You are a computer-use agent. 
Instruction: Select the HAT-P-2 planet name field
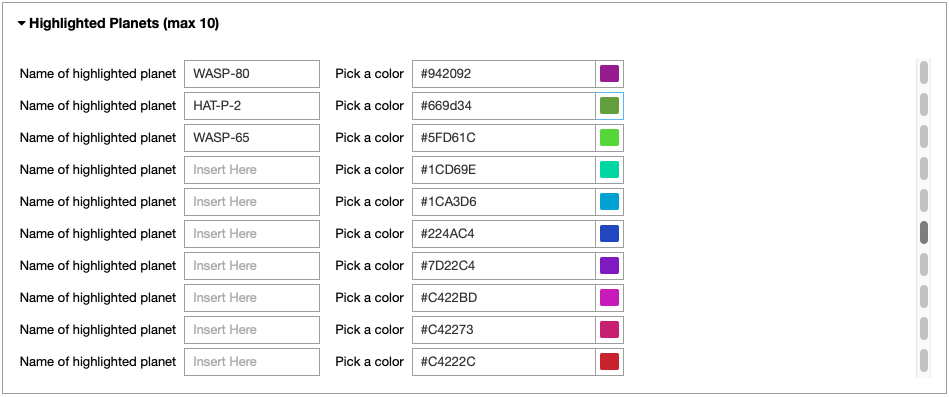[252, 106]
